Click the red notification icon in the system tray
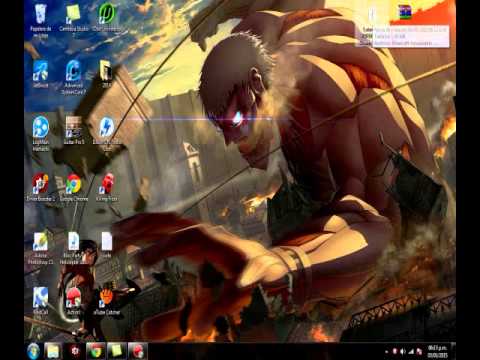 click(395, 351)
